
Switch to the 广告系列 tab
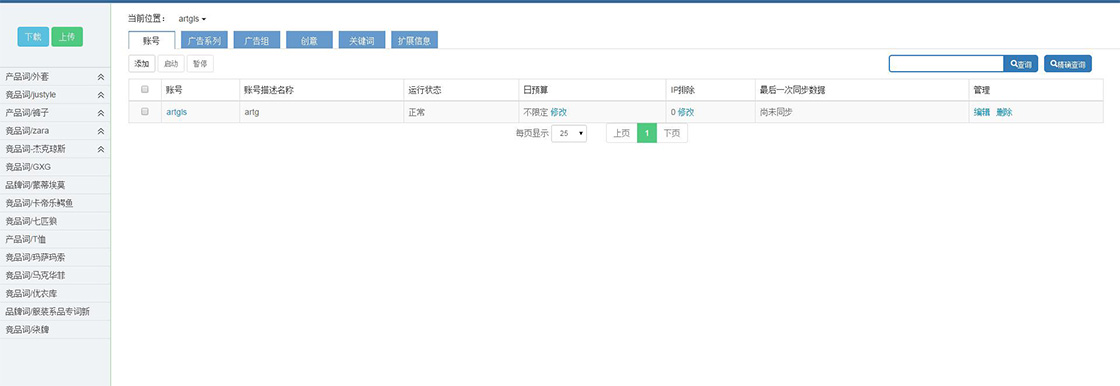point(204,41)
